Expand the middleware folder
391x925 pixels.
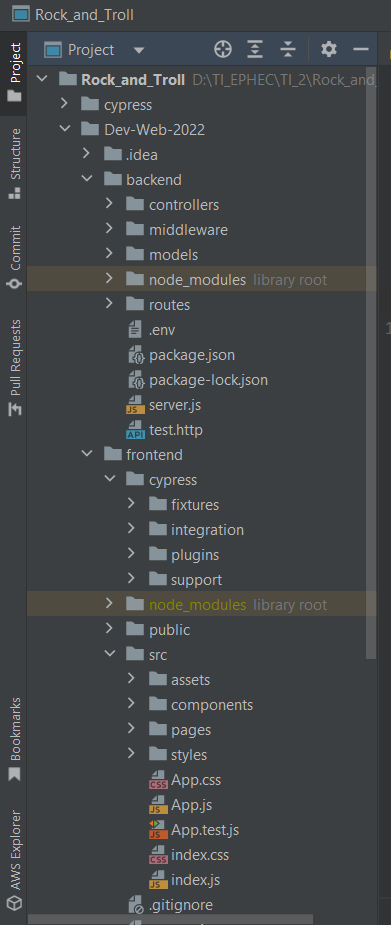click(109, 229)
